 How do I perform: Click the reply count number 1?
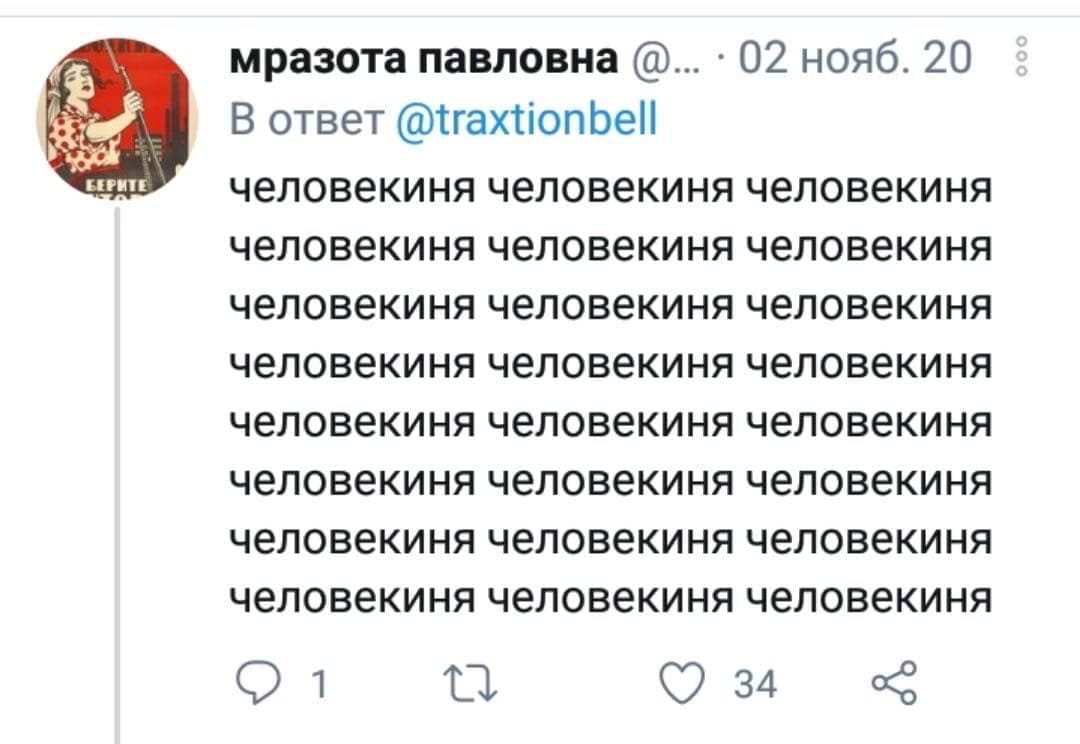[x=318, y=684]
